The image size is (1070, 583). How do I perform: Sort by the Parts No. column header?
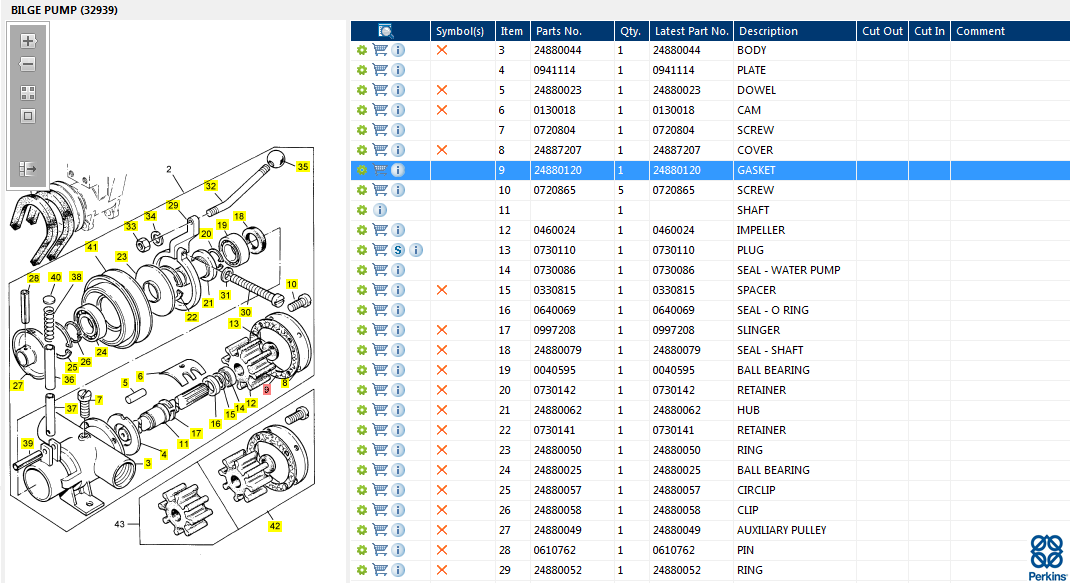(x=559, y=31)
